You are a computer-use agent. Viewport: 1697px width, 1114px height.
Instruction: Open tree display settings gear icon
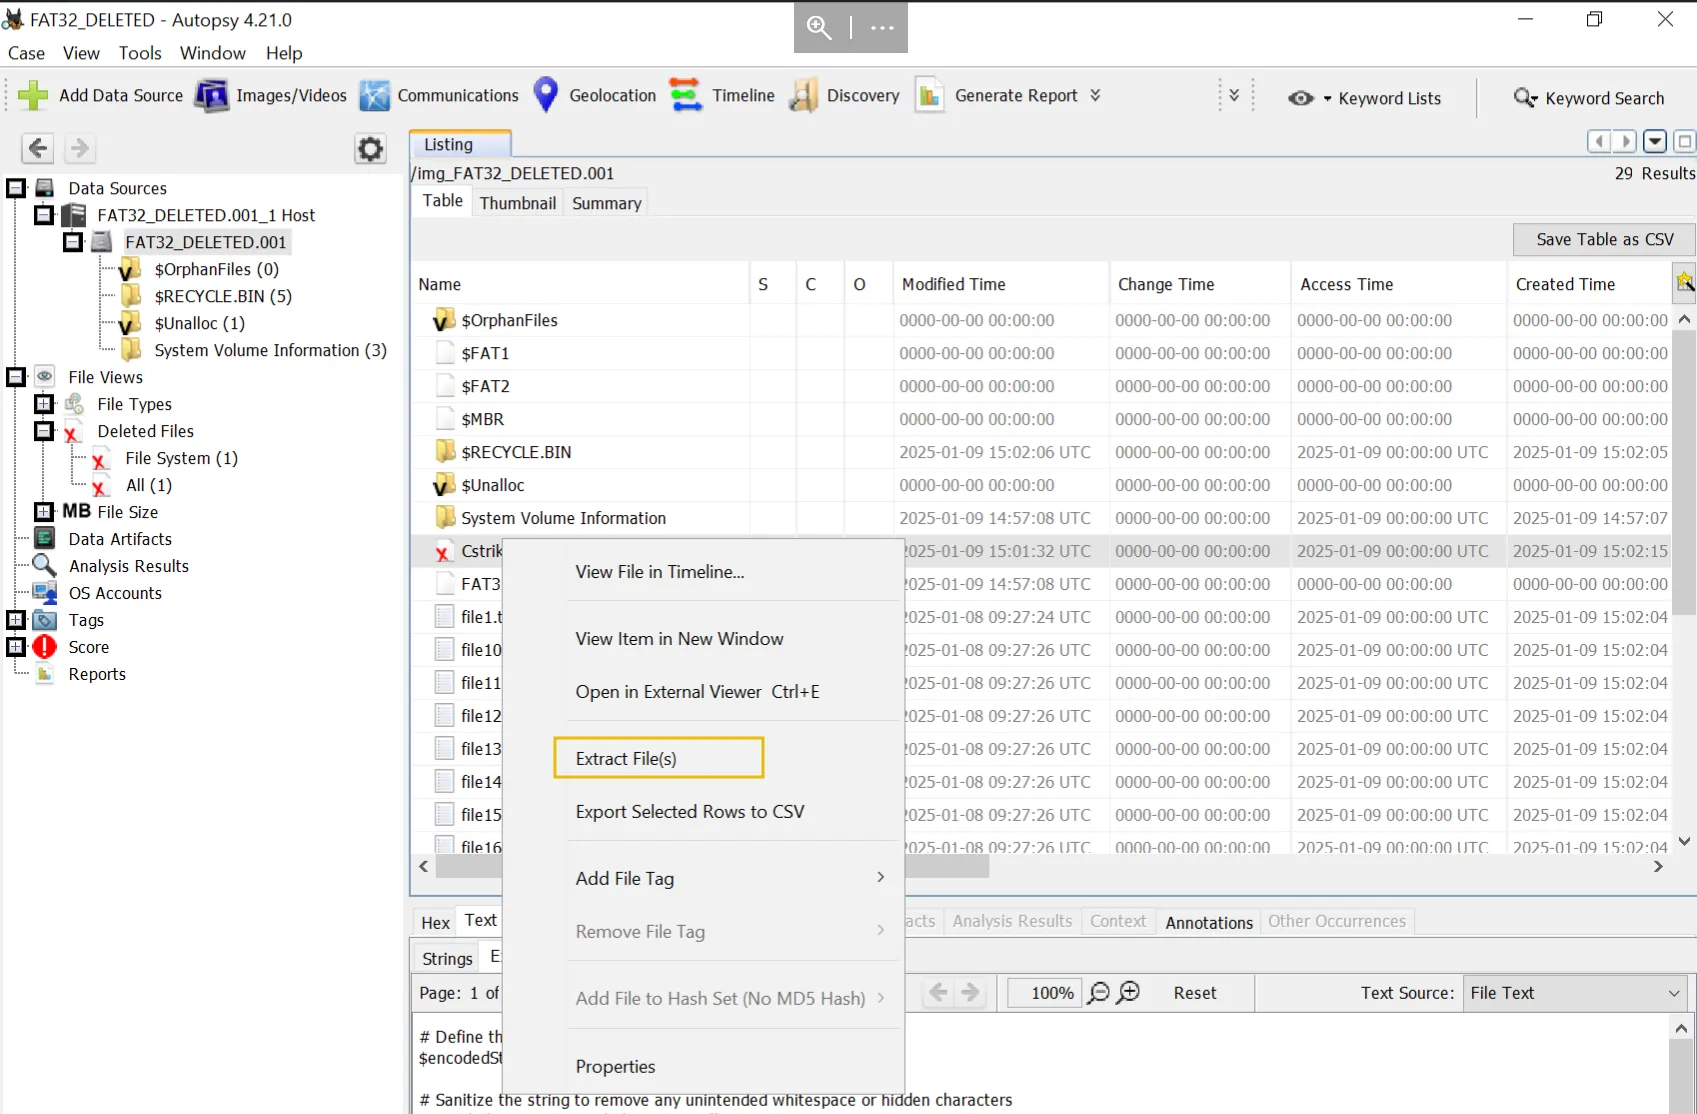coord(370,149)
